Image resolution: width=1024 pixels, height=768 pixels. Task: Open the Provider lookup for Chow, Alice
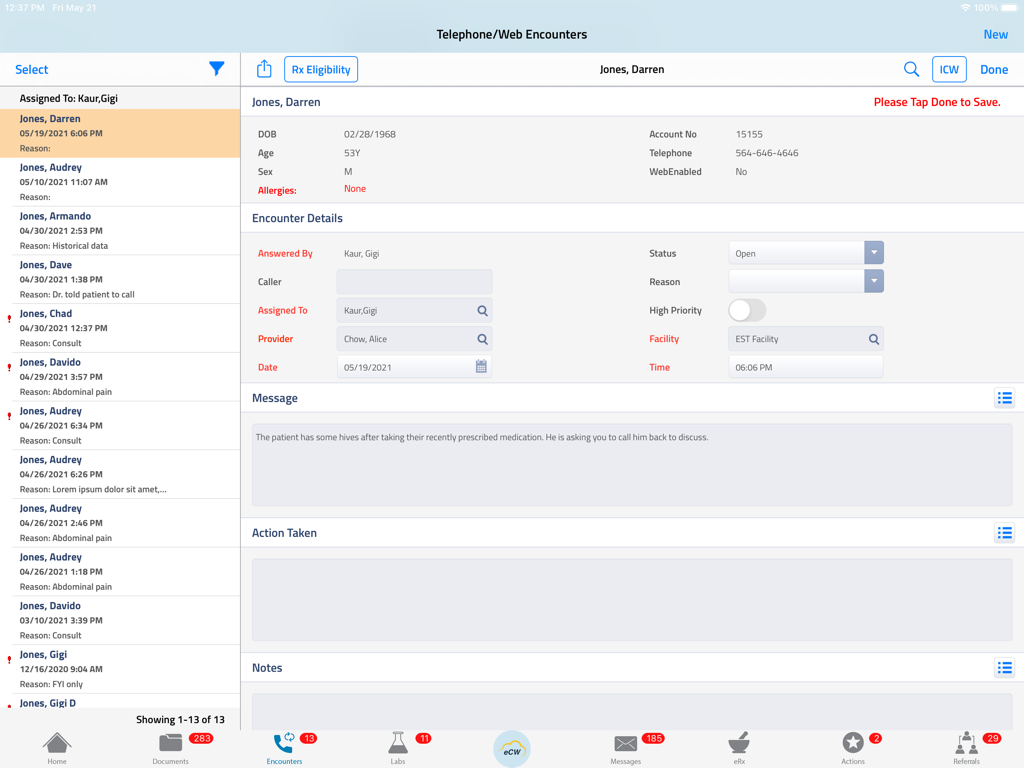482,339
